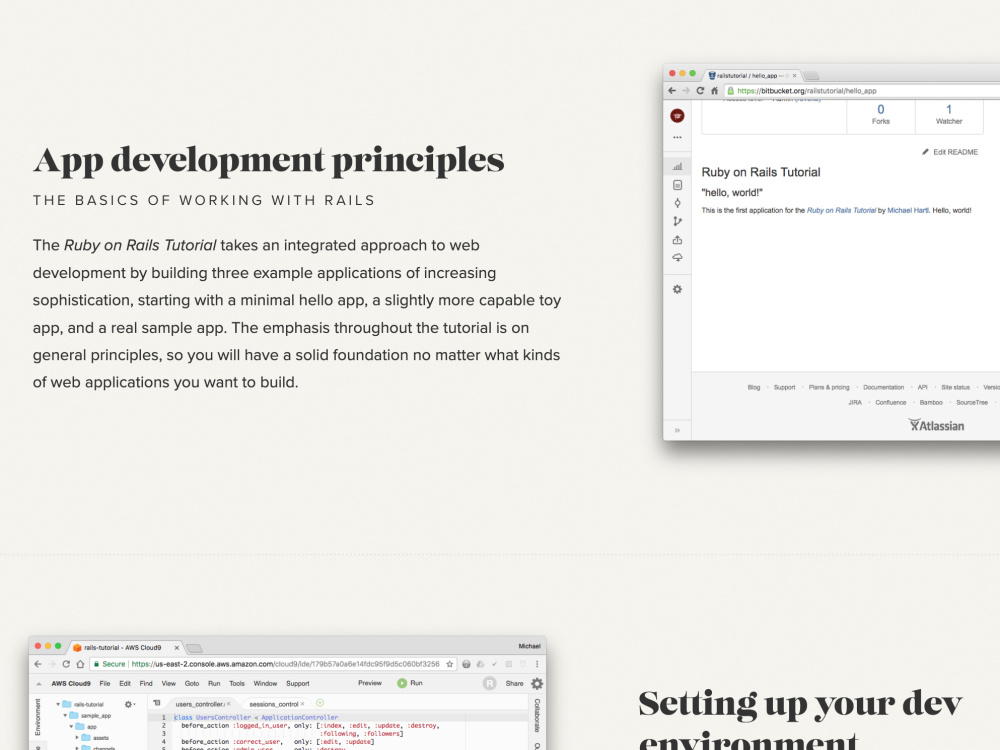Open the JIRA footer link

pos(855,402)
